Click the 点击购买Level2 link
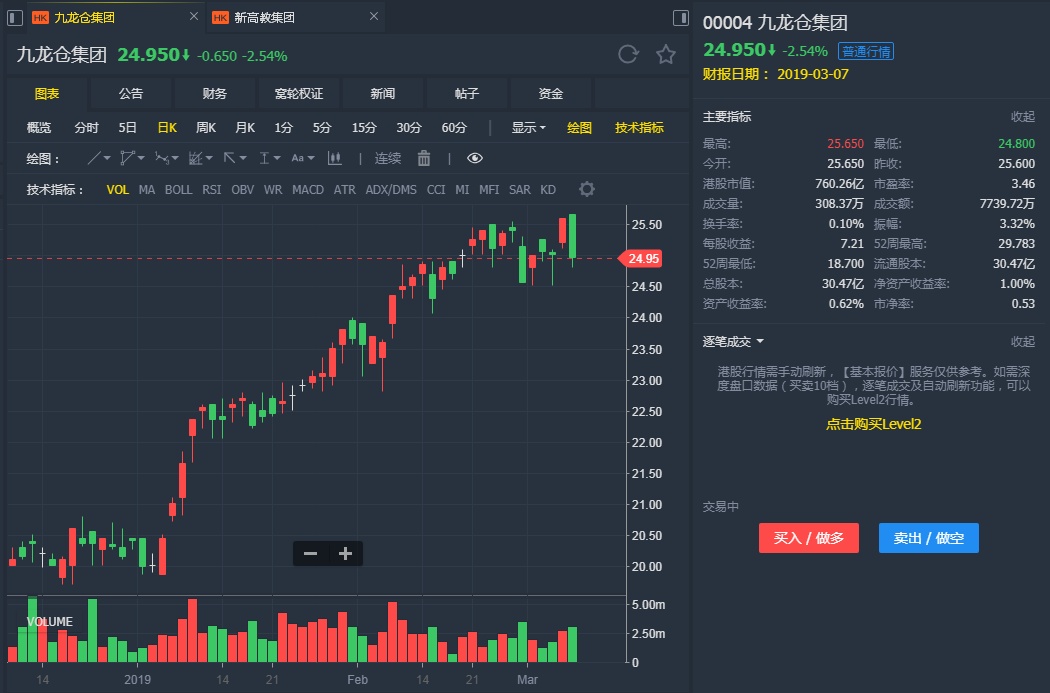This screenshot has height=693, width=1050. pyautogui.click(x=873, y=424)
